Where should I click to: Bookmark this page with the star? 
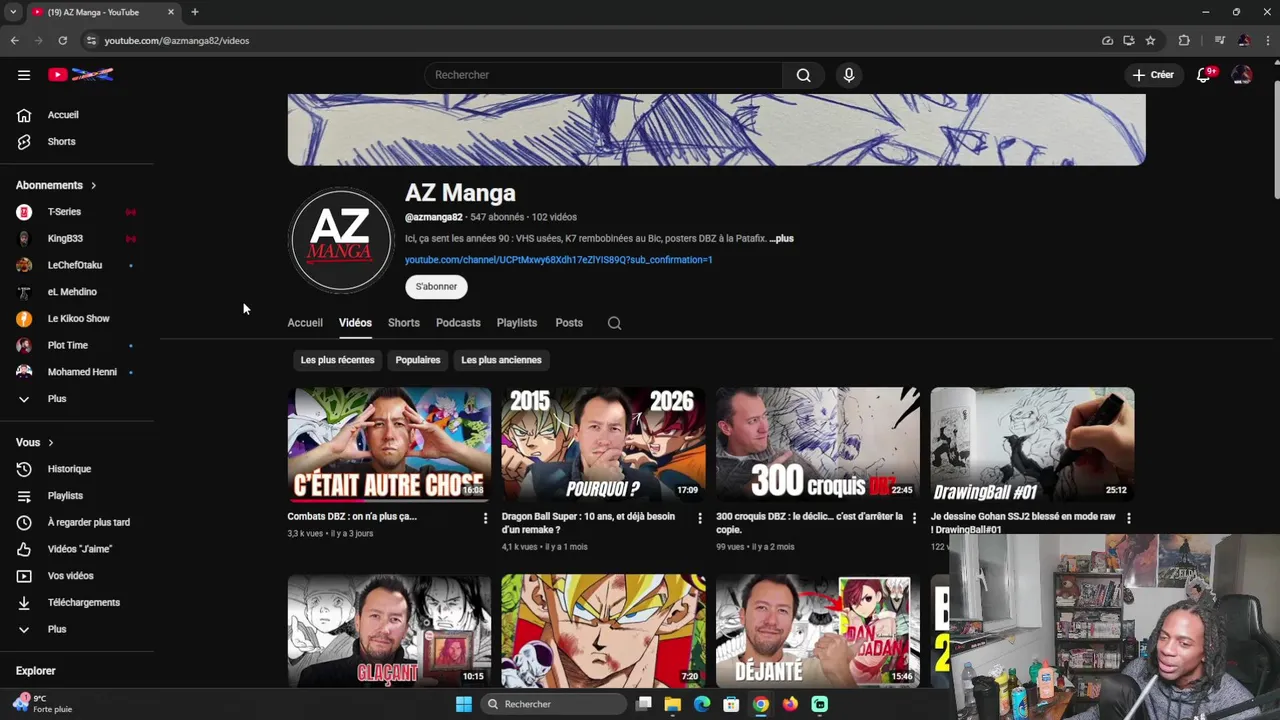(1150, 41)
